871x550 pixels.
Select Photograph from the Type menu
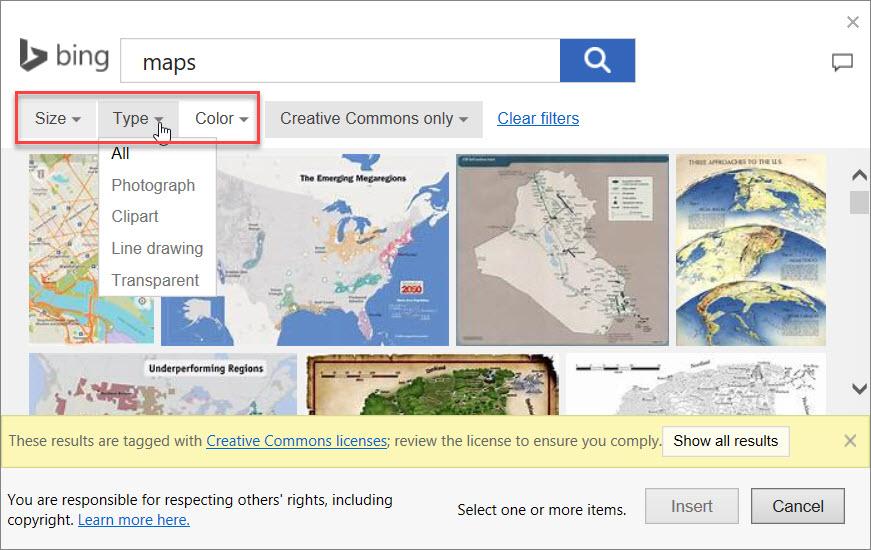(153, 185)
